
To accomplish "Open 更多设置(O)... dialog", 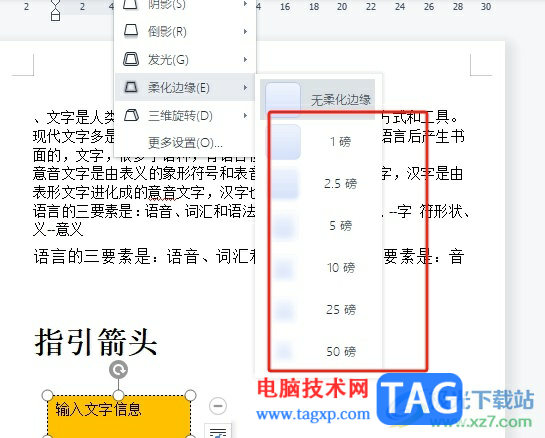I will pos(185,143).
